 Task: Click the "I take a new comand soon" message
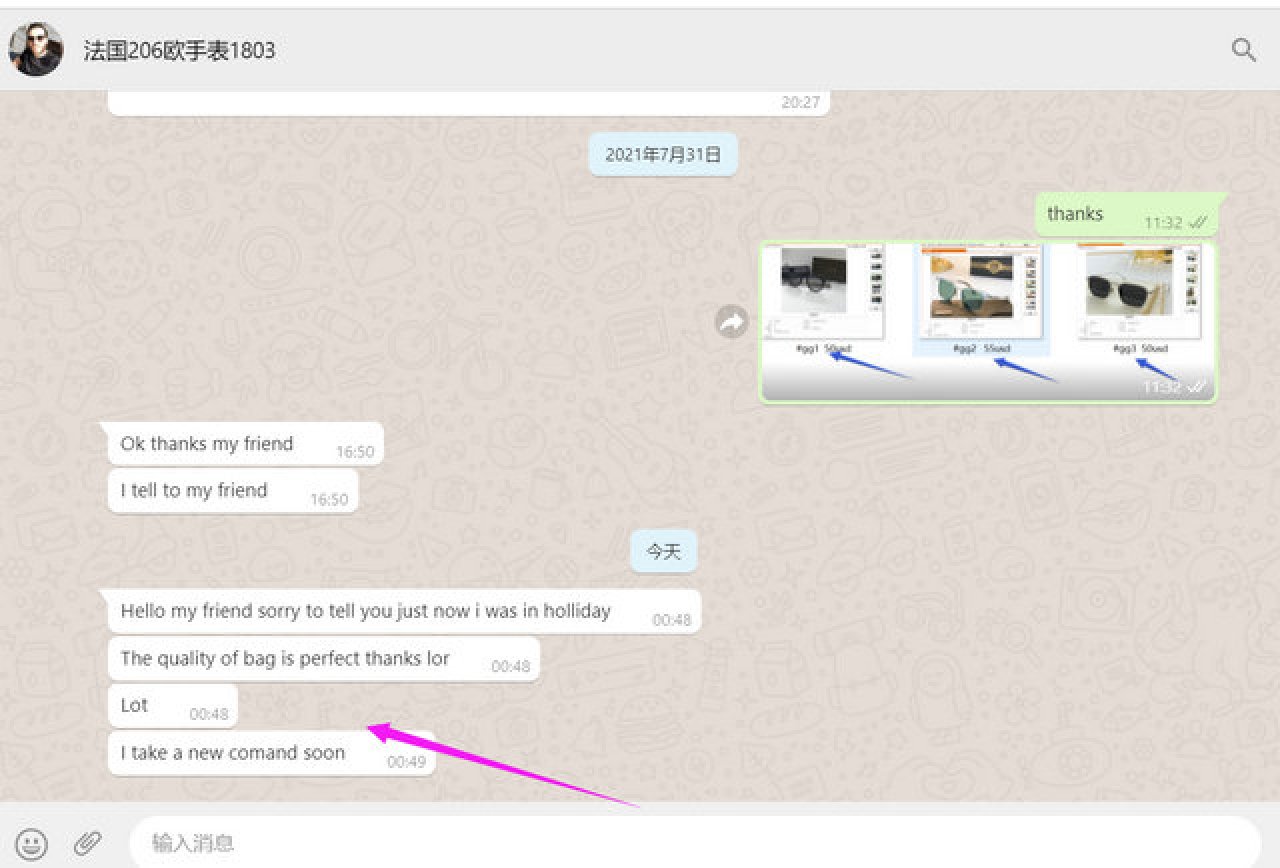pos(233,753)
